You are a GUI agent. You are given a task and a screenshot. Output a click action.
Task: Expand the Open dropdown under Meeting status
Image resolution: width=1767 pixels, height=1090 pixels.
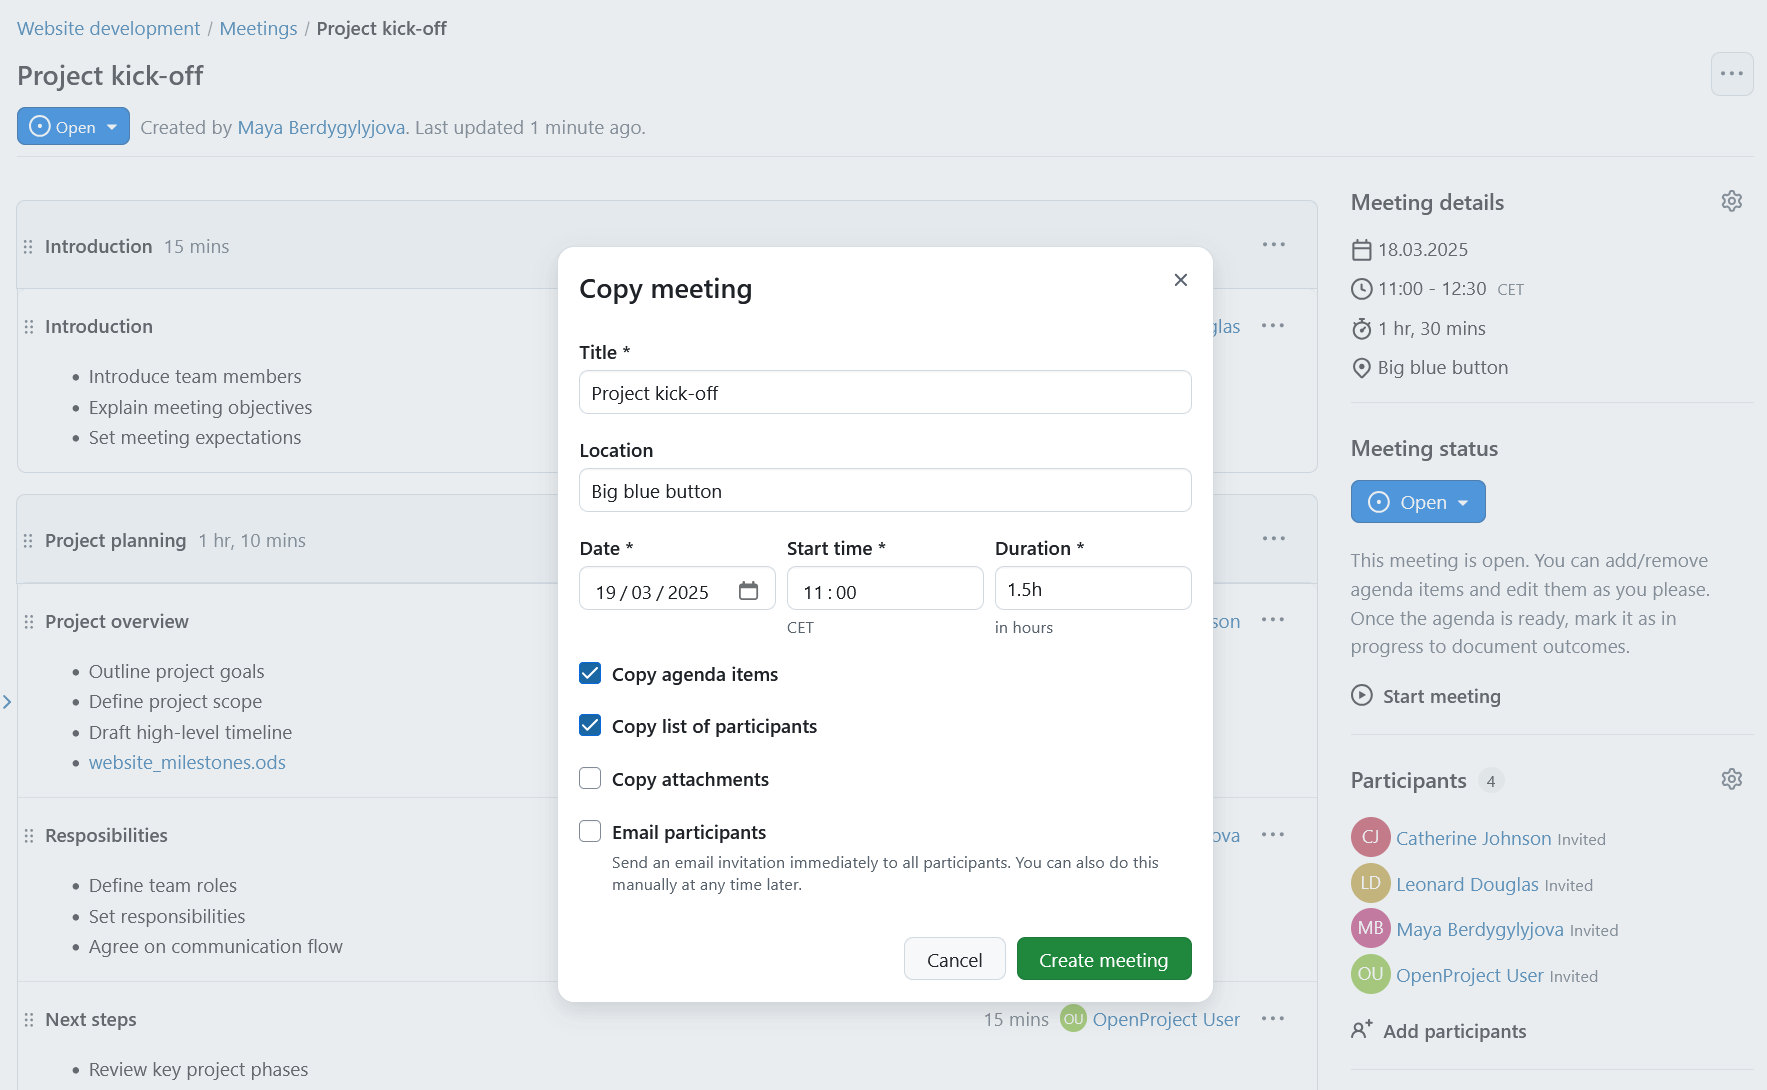click(1417, 501)
